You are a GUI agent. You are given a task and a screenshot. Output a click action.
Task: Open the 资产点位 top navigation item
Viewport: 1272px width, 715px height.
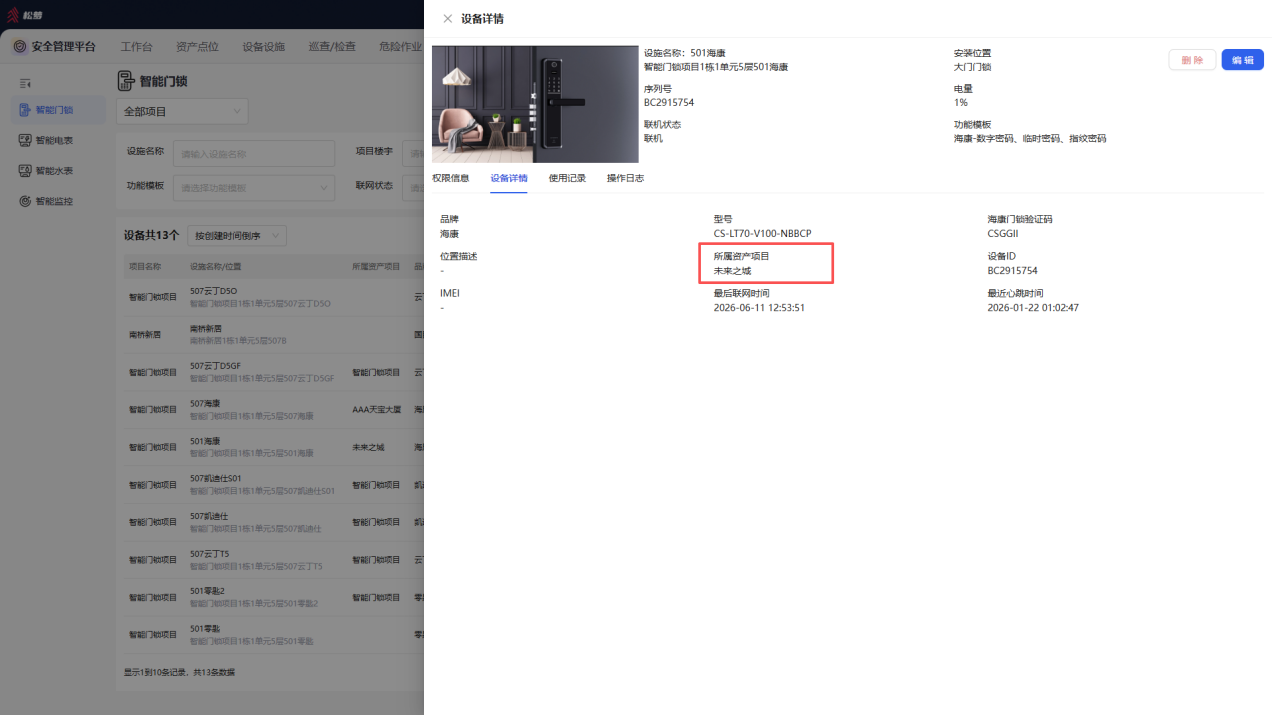coord(197,46)
